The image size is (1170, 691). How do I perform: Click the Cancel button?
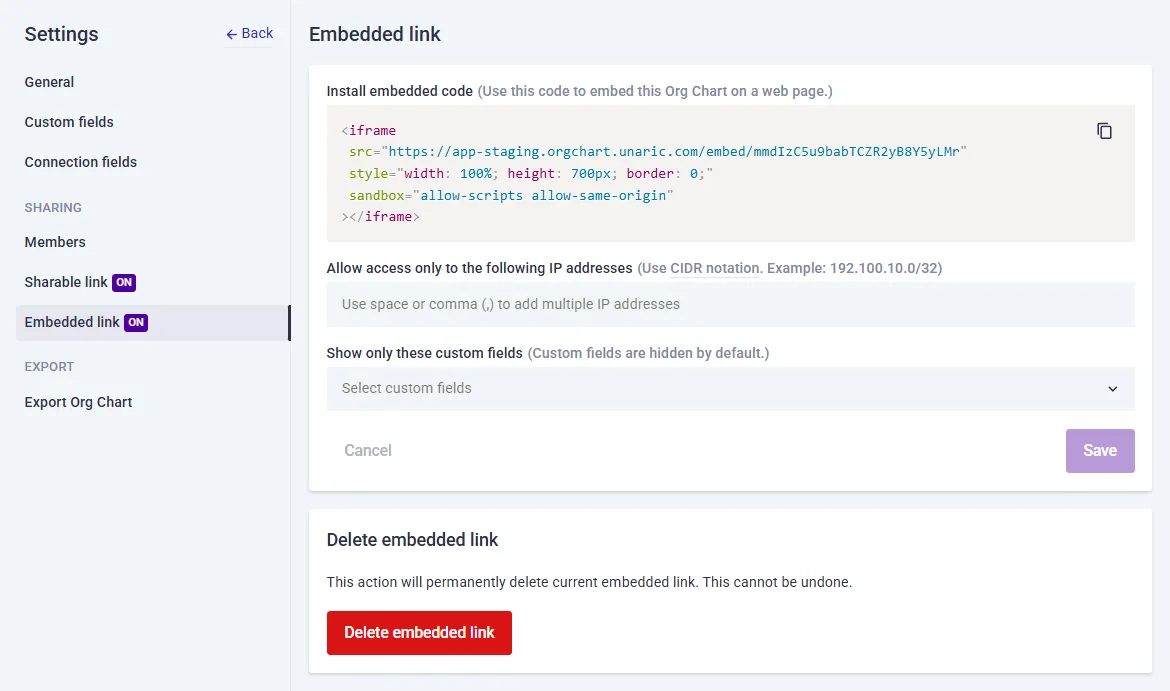368,451
